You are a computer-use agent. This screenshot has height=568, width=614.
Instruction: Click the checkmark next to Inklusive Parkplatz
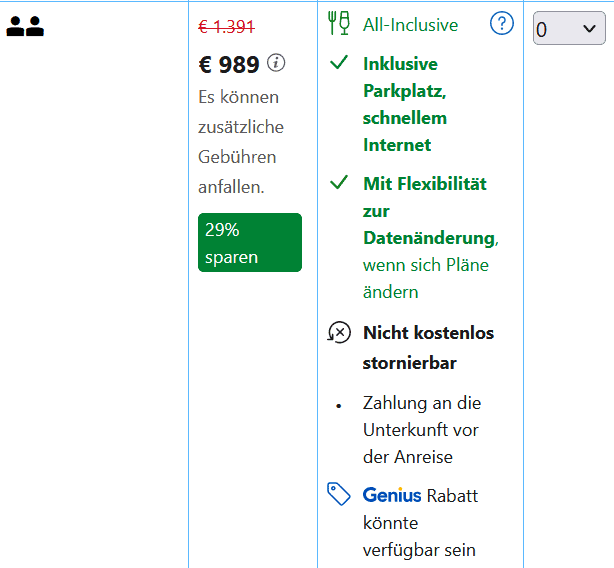tap(339, 63)
